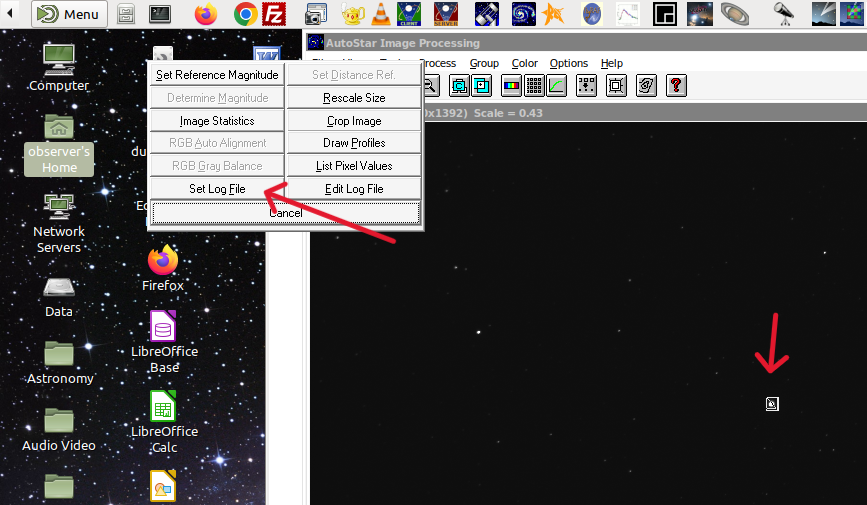Open Network Servers on the desktop

coord(59,223)
